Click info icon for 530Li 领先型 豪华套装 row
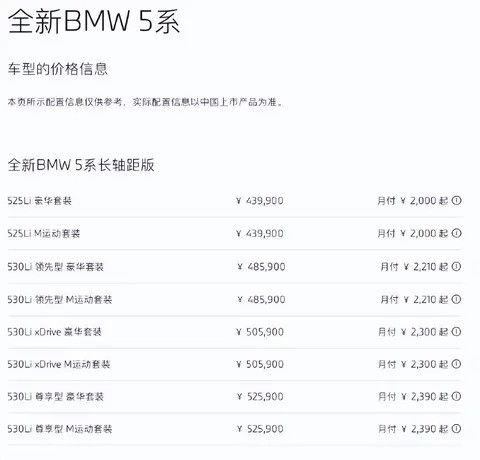This screenshot has height=460, width=480. (x=456, y=266)
